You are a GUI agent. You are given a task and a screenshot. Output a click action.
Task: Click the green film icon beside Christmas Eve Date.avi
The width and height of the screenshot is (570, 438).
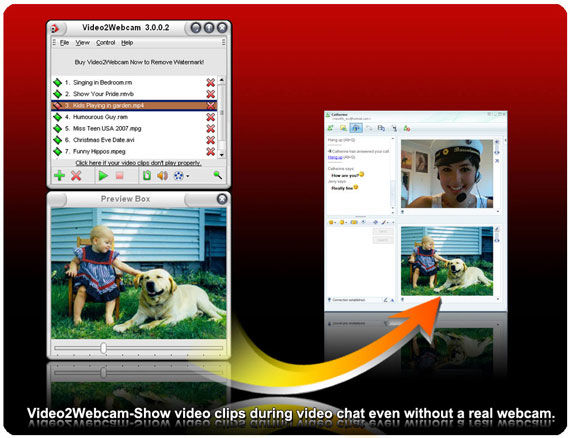click(x=57, y=140)
